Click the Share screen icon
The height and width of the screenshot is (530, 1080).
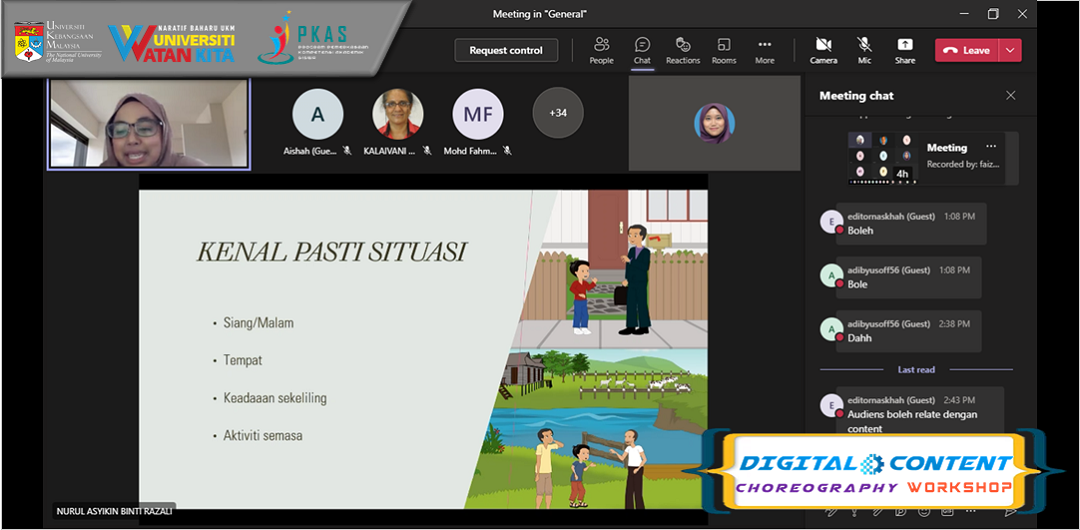pyautogui.click(x=904, y=50)
